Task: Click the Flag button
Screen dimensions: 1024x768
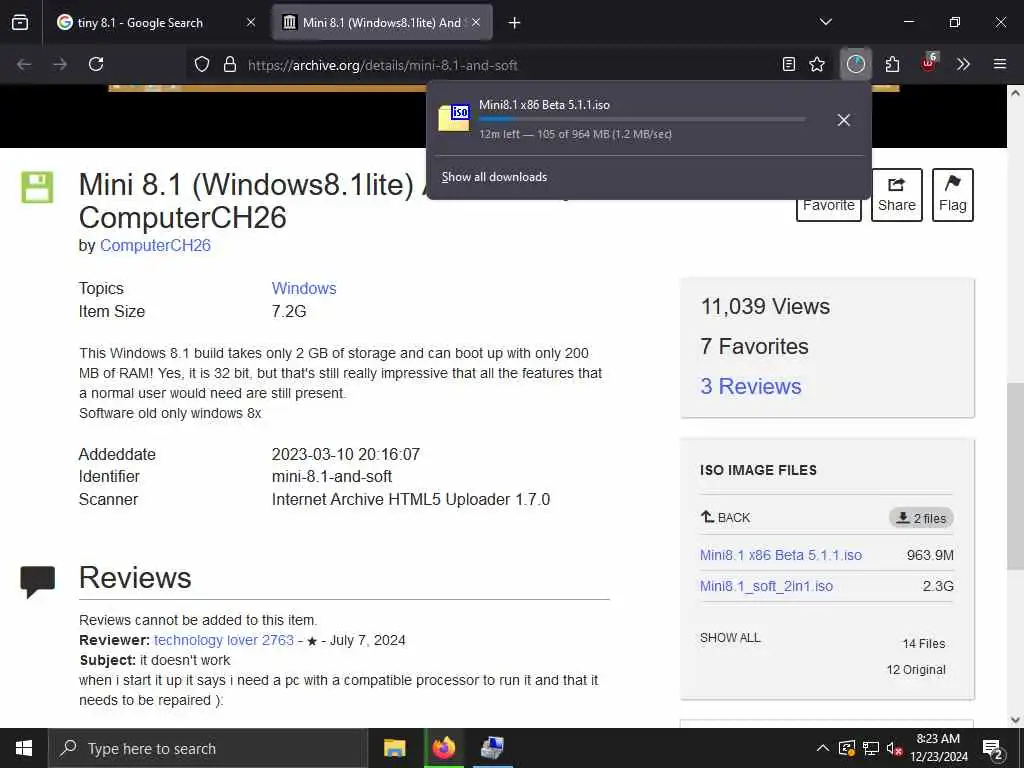Action: [x=953, y=195]
